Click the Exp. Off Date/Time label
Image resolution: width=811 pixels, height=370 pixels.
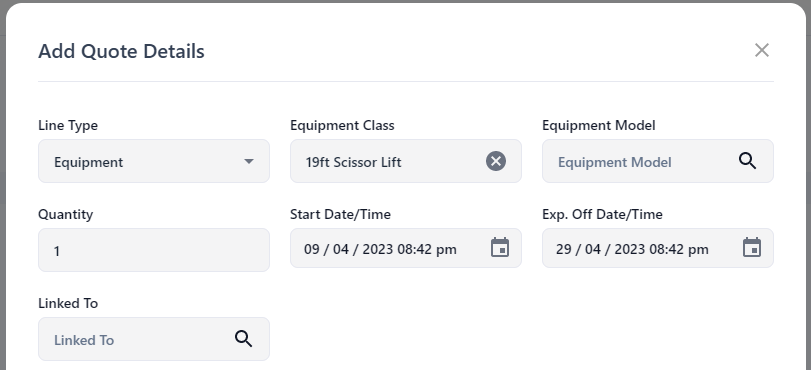(x=602, y=214)
